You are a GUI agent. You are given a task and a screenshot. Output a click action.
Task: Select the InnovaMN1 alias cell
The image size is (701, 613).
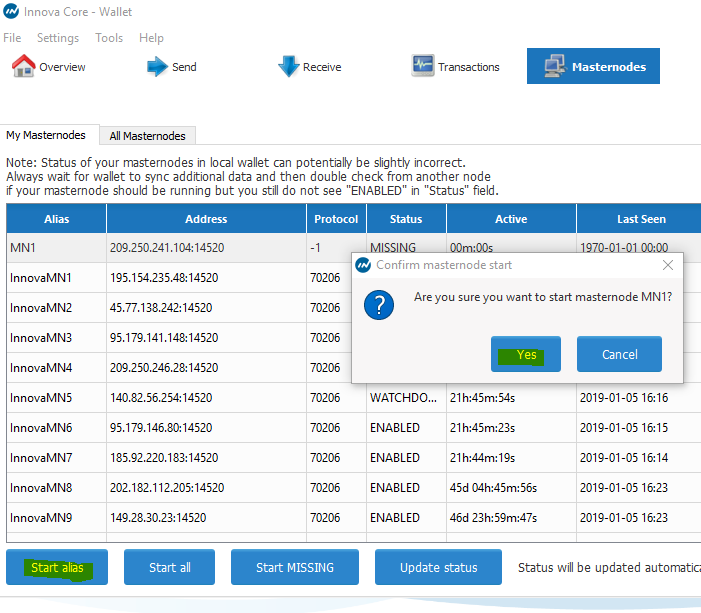pos(56,278)
